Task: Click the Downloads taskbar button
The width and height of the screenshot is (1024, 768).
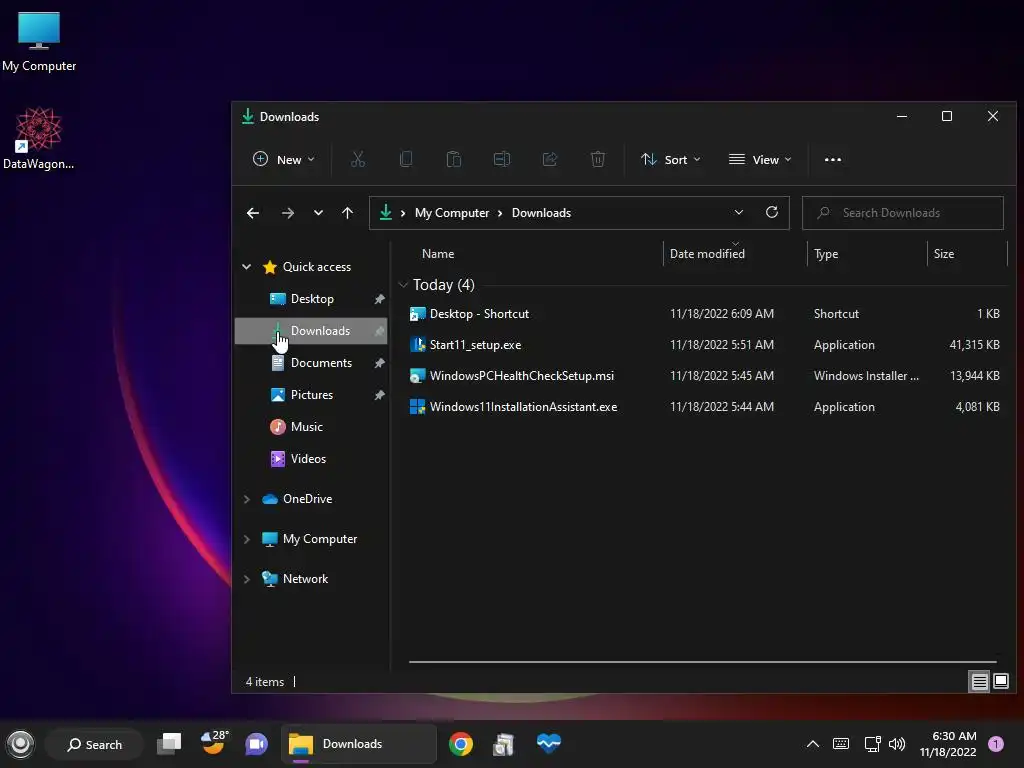Action: 359,744
